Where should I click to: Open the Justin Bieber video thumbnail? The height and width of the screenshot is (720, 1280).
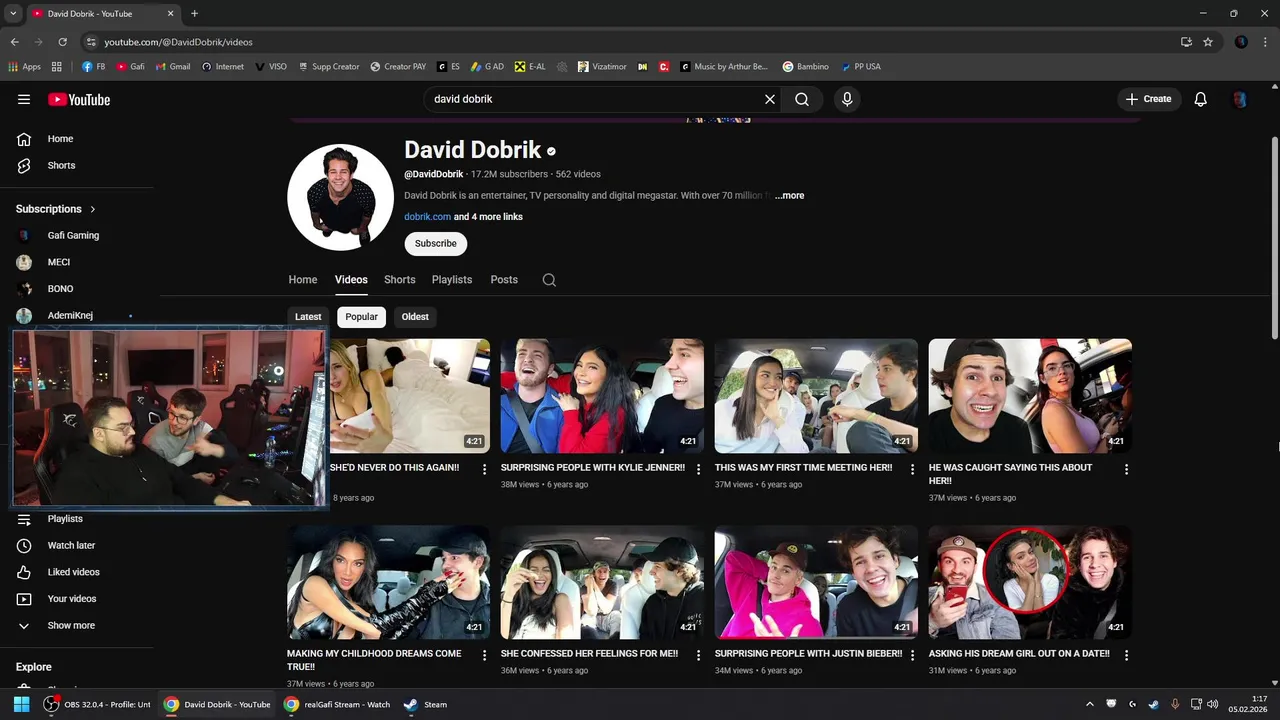816,582
